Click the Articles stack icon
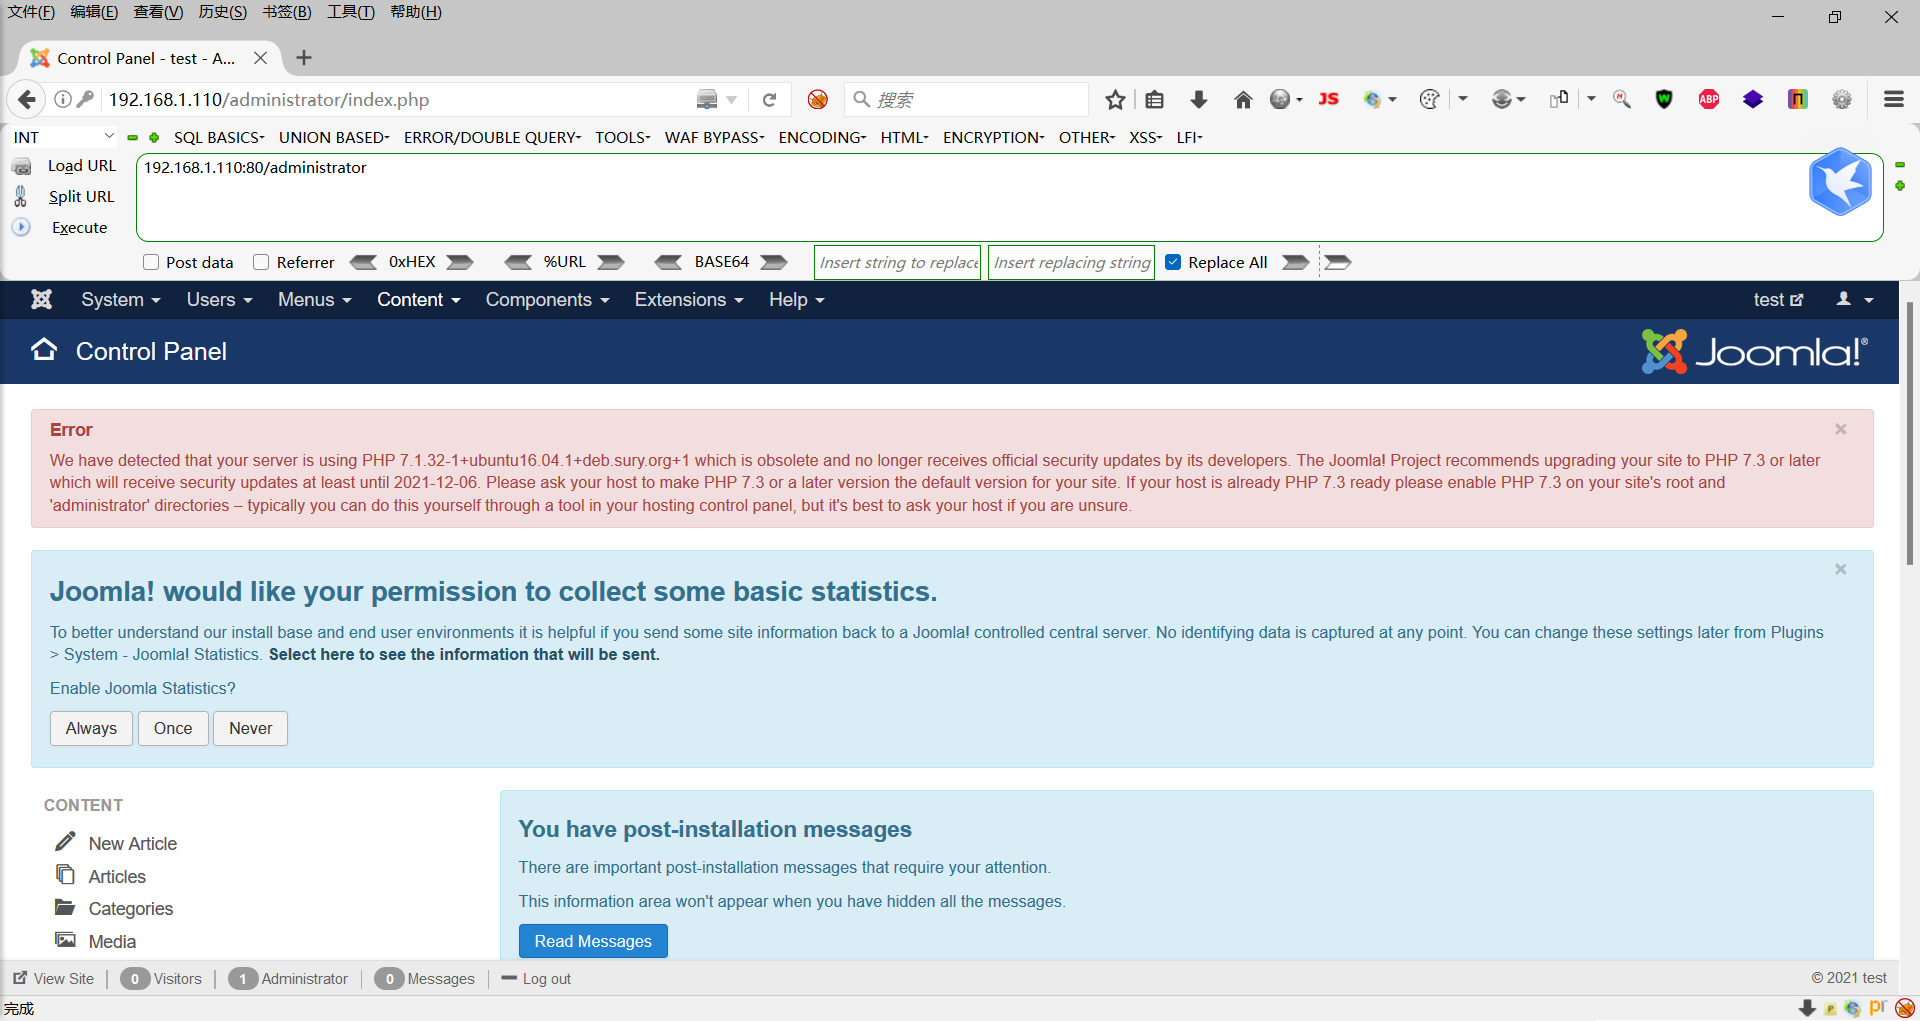1920x1021 pixels. 65,875
